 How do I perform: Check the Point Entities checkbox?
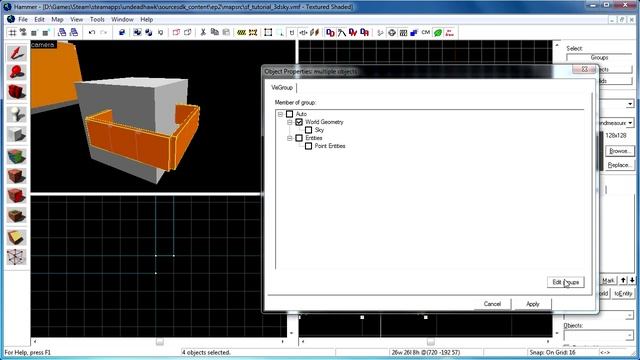[309, 146]
